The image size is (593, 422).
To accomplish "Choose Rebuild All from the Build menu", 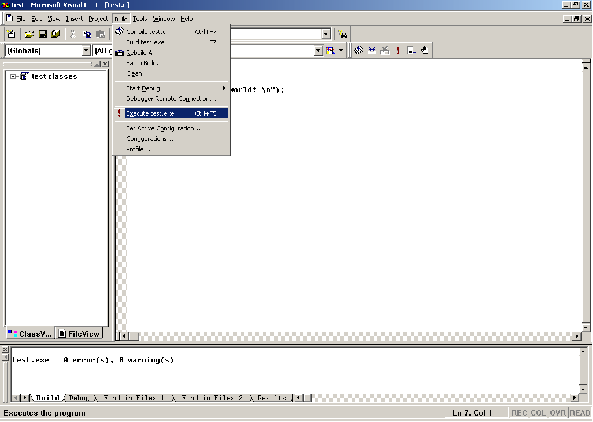I will (x=172, y=53).
